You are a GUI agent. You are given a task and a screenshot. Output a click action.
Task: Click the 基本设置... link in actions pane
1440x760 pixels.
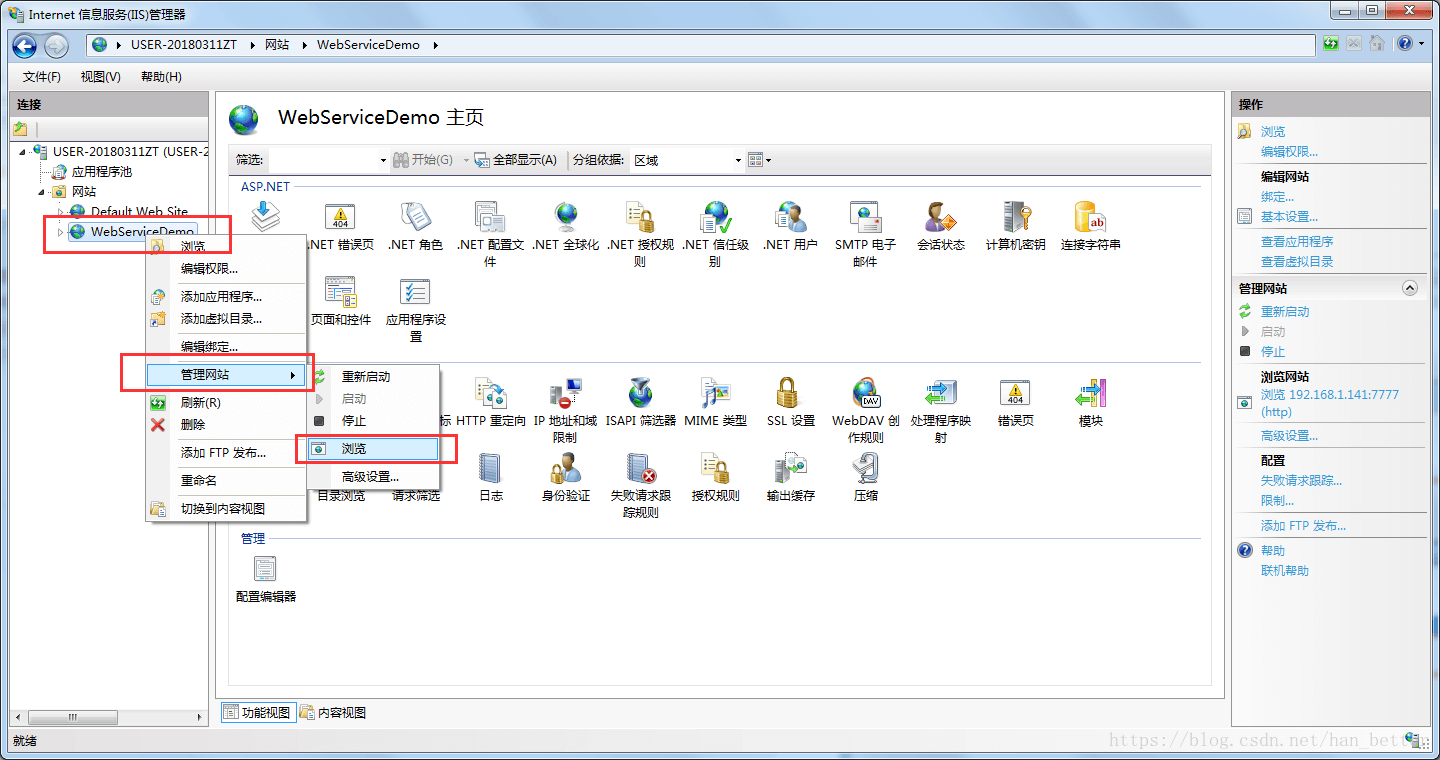(x=1289, y=217)
